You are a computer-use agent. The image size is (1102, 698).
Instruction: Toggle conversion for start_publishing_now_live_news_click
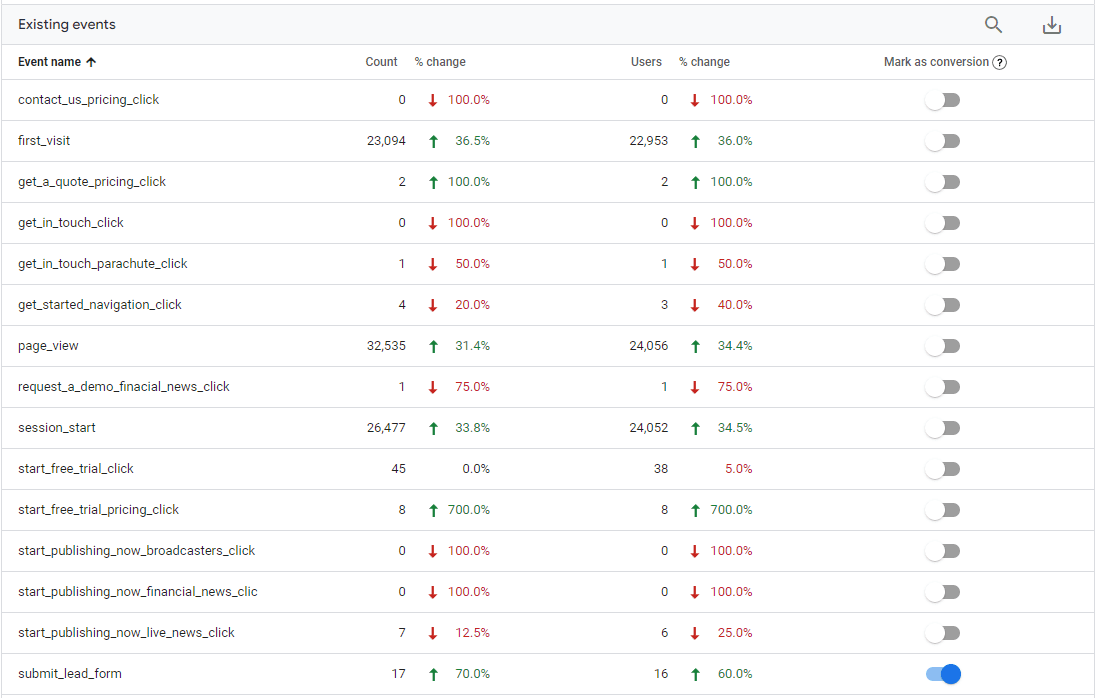coord(943,633)
